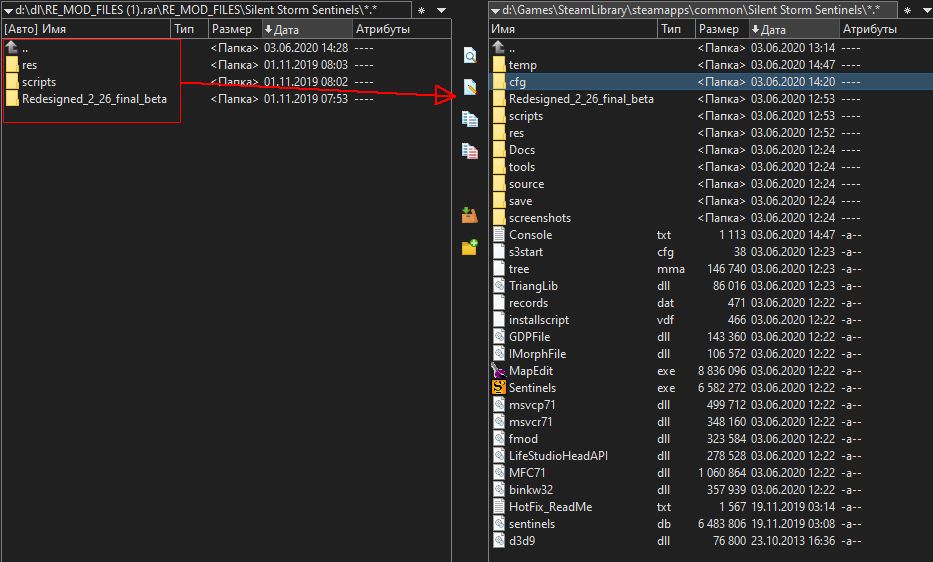
Task: Select the msvcp71 dll file
Action: [711, 405]
